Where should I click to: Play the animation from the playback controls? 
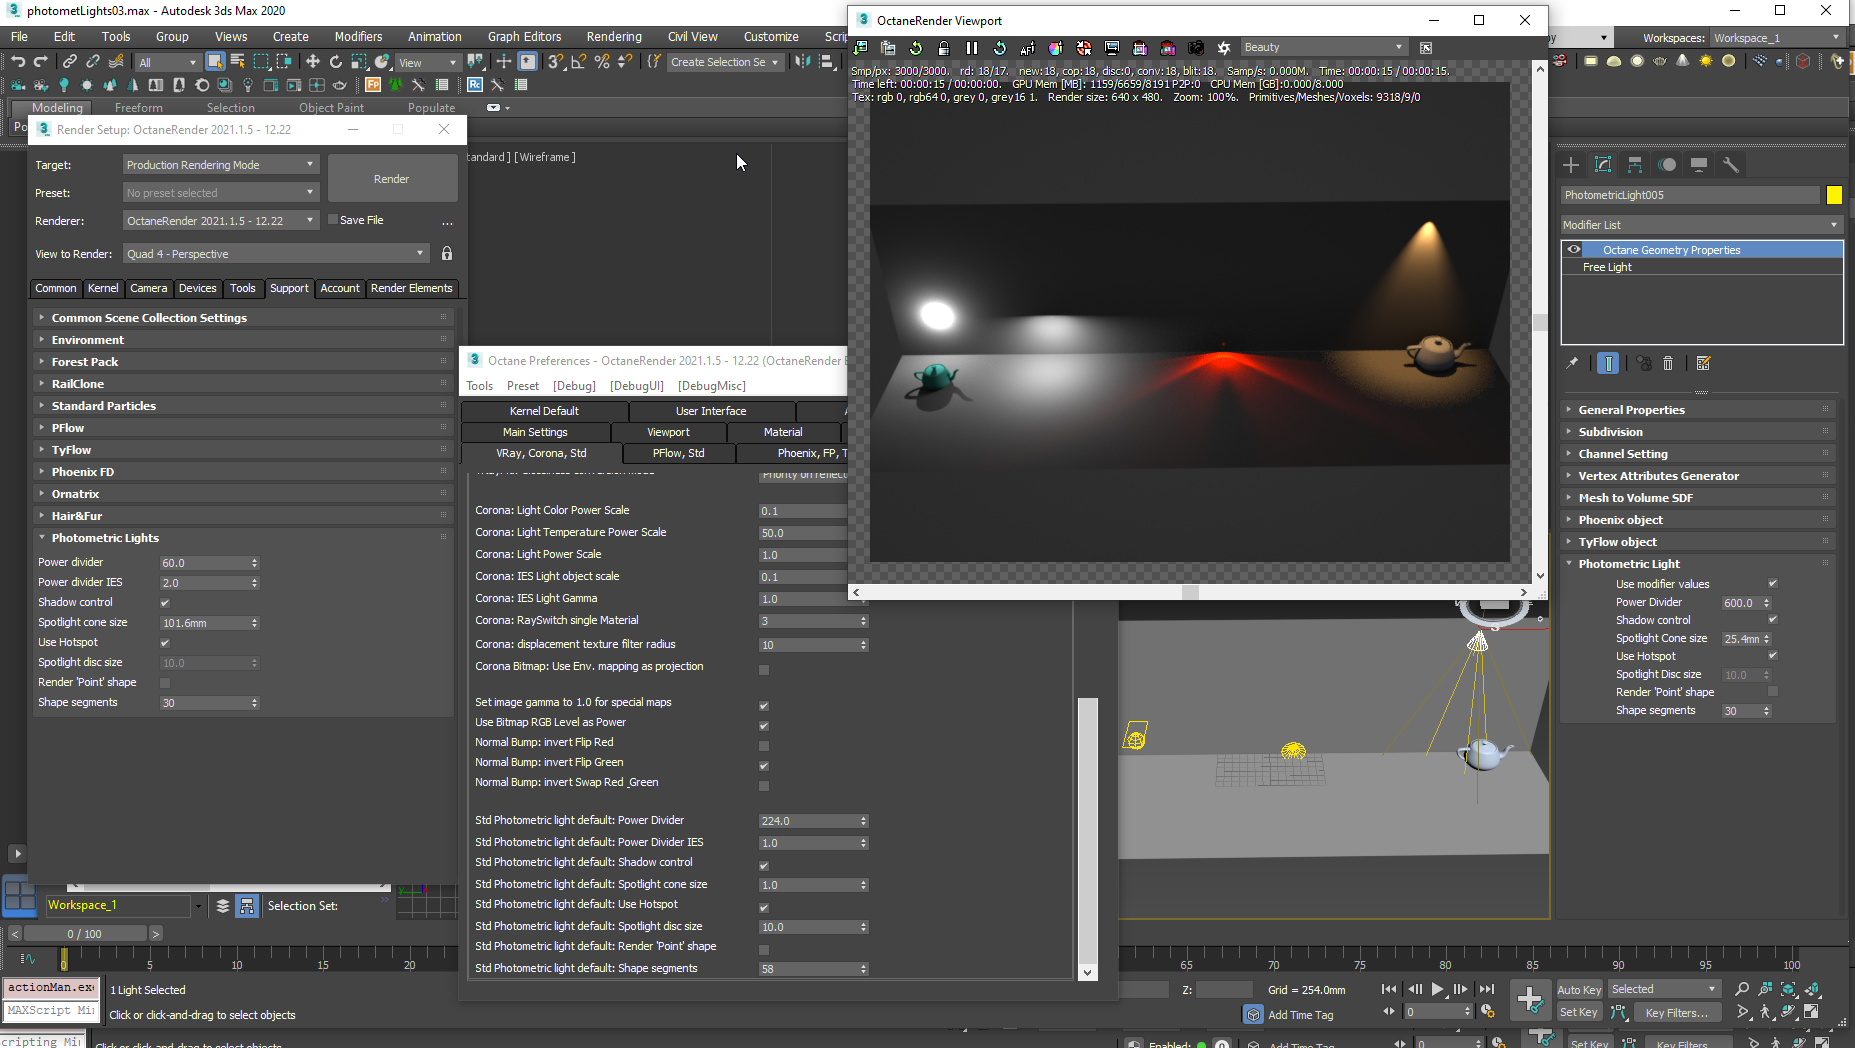click(x=1437, y=989)
